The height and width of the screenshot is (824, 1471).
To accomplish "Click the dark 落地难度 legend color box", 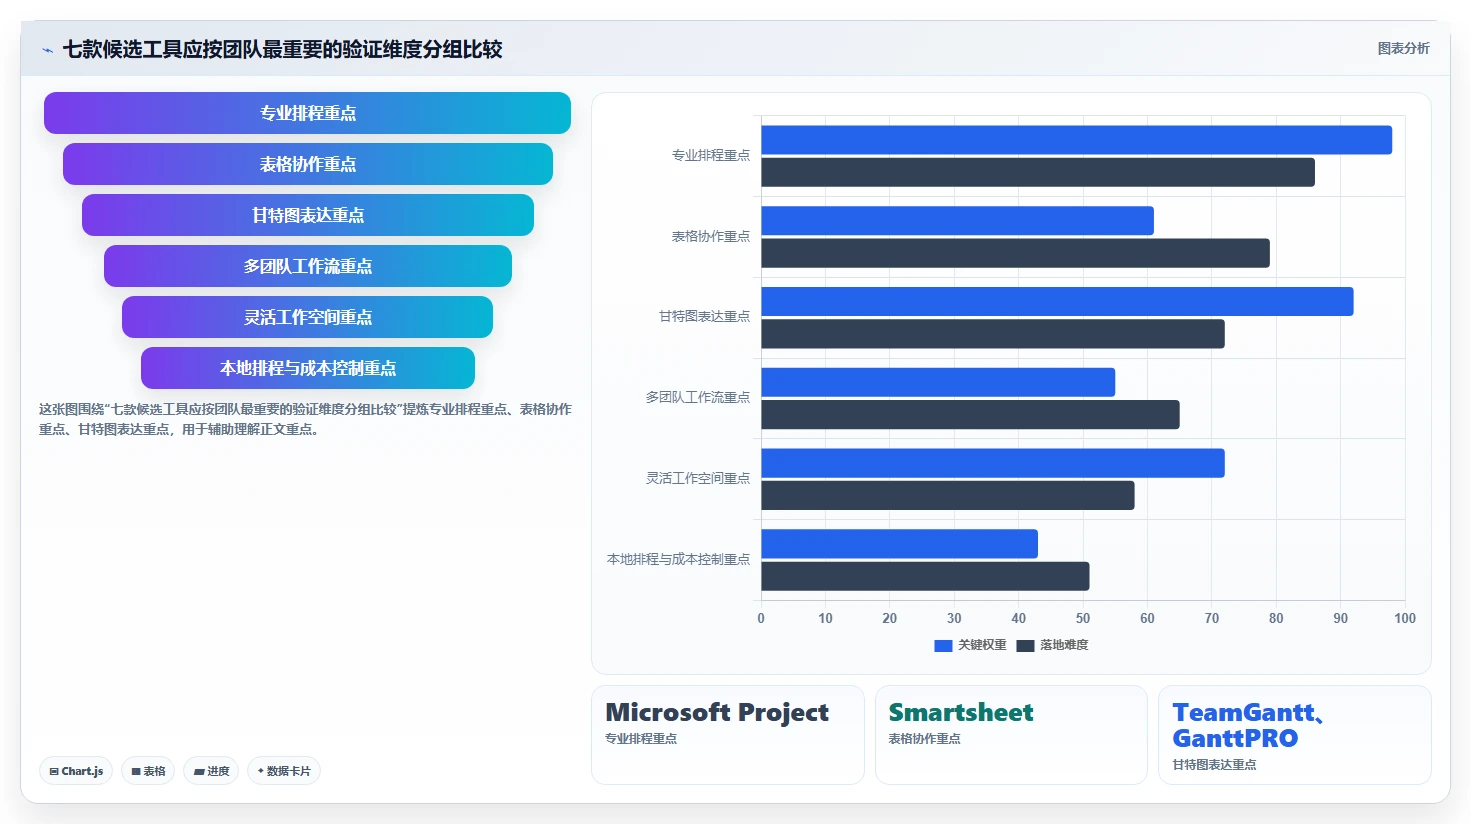I will pyautogui.click(x=1025, y=646).
